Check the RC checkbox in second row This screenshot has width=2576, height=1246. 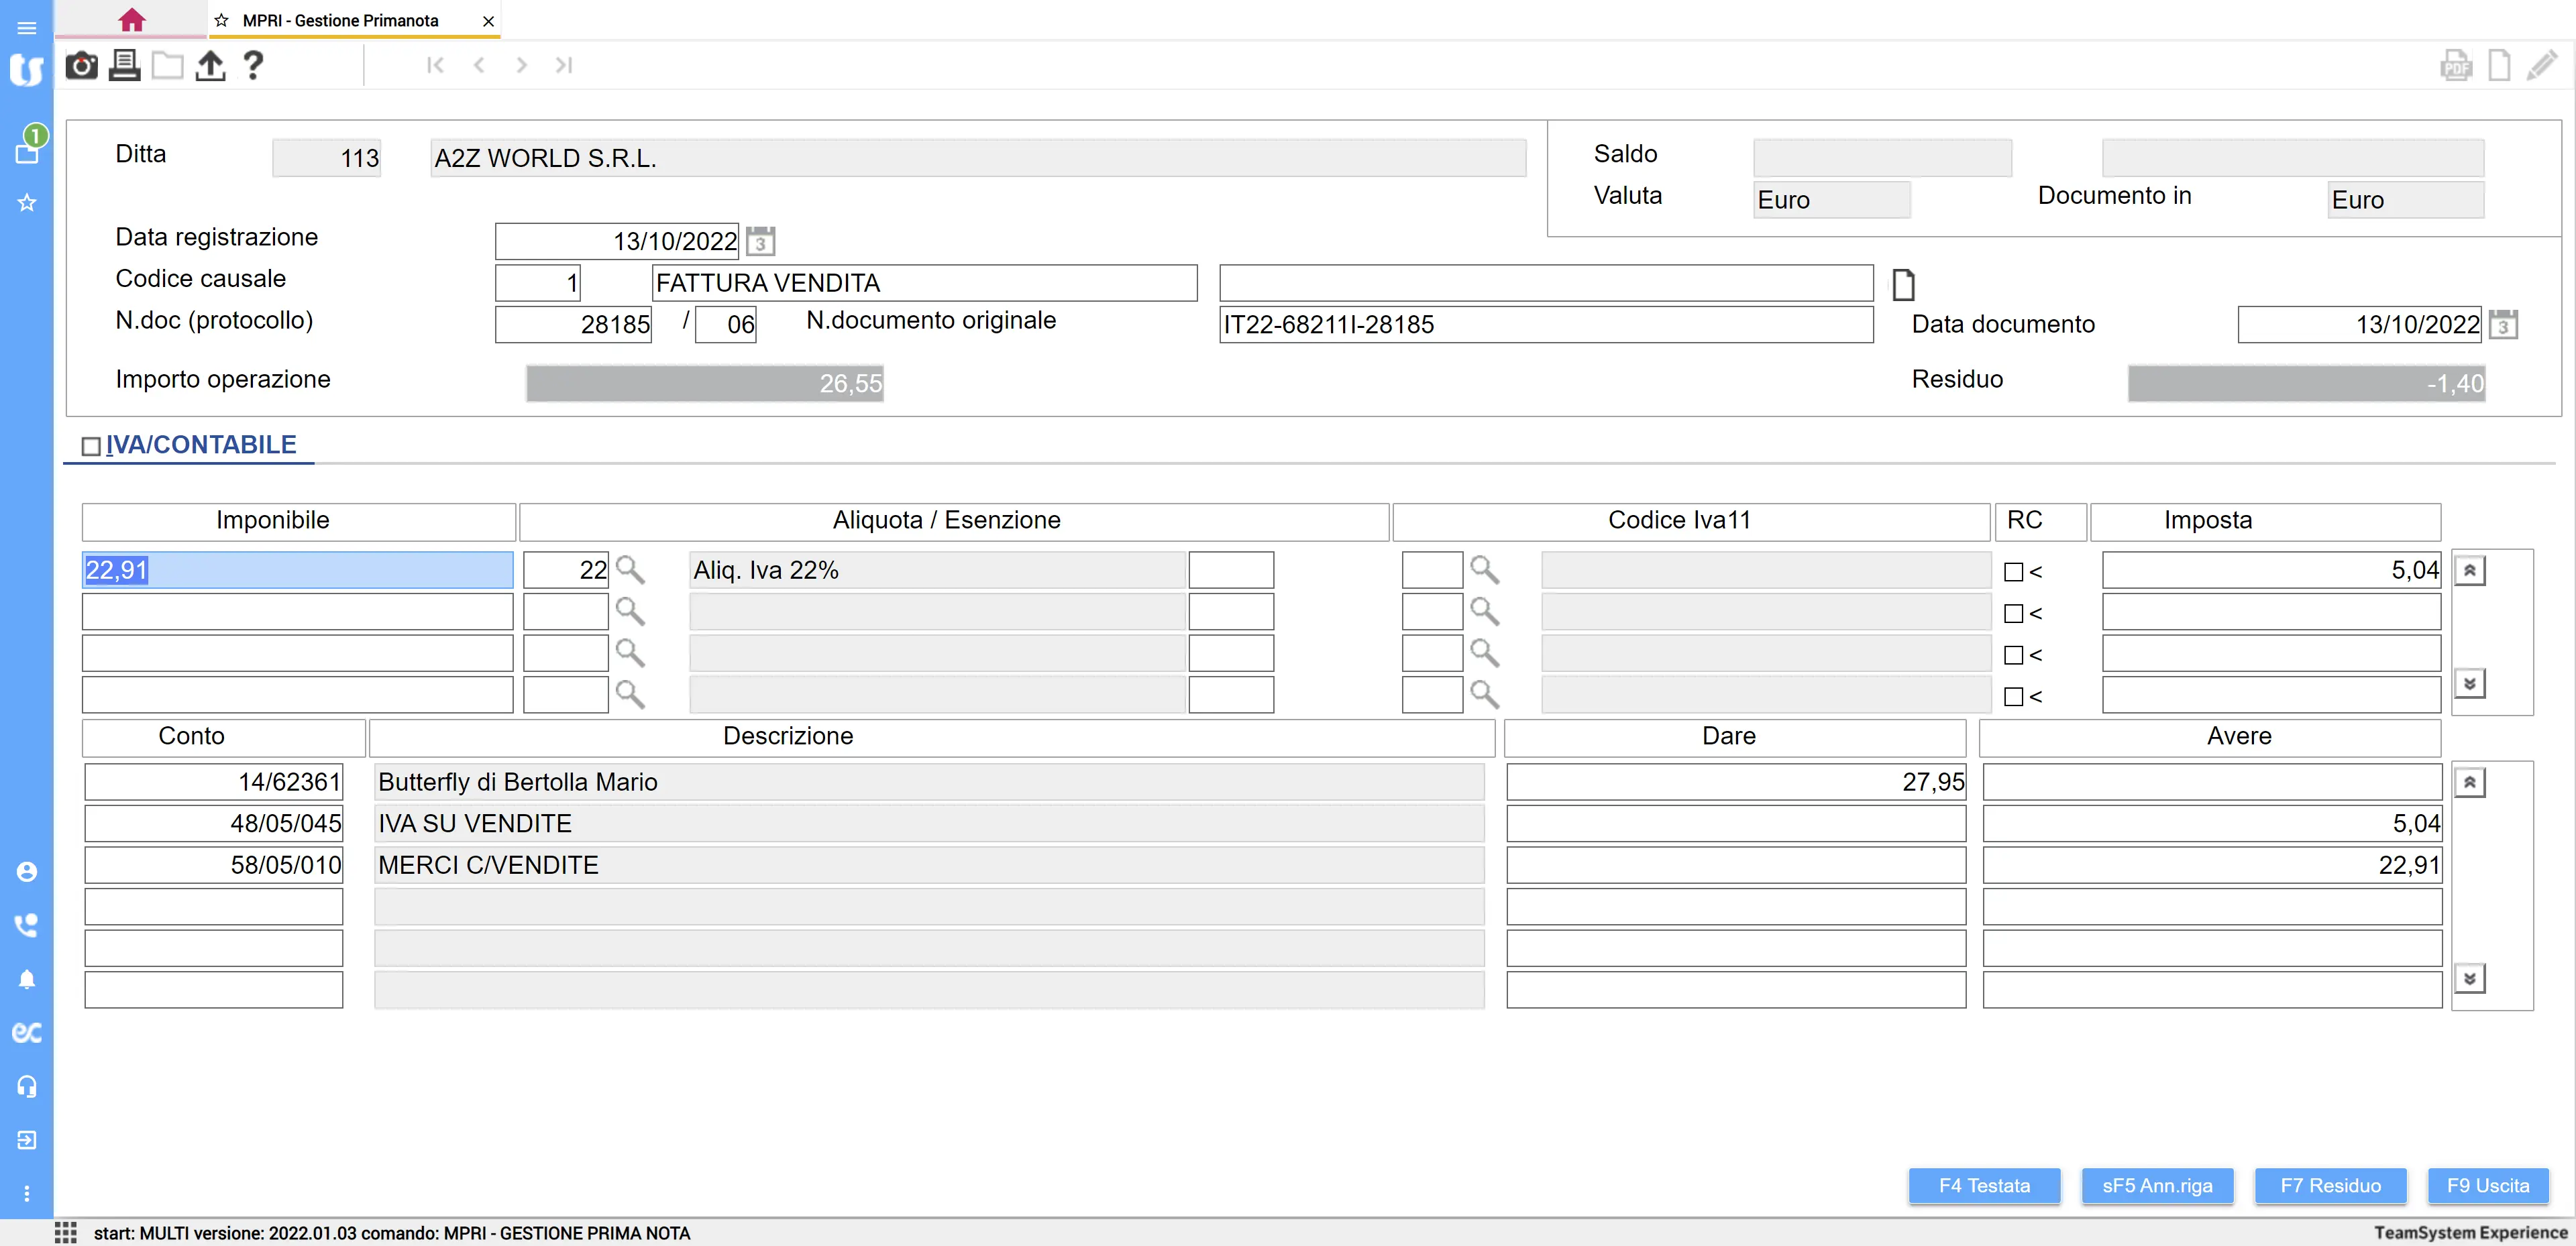pyautogui.click(x=2013, y=614)
